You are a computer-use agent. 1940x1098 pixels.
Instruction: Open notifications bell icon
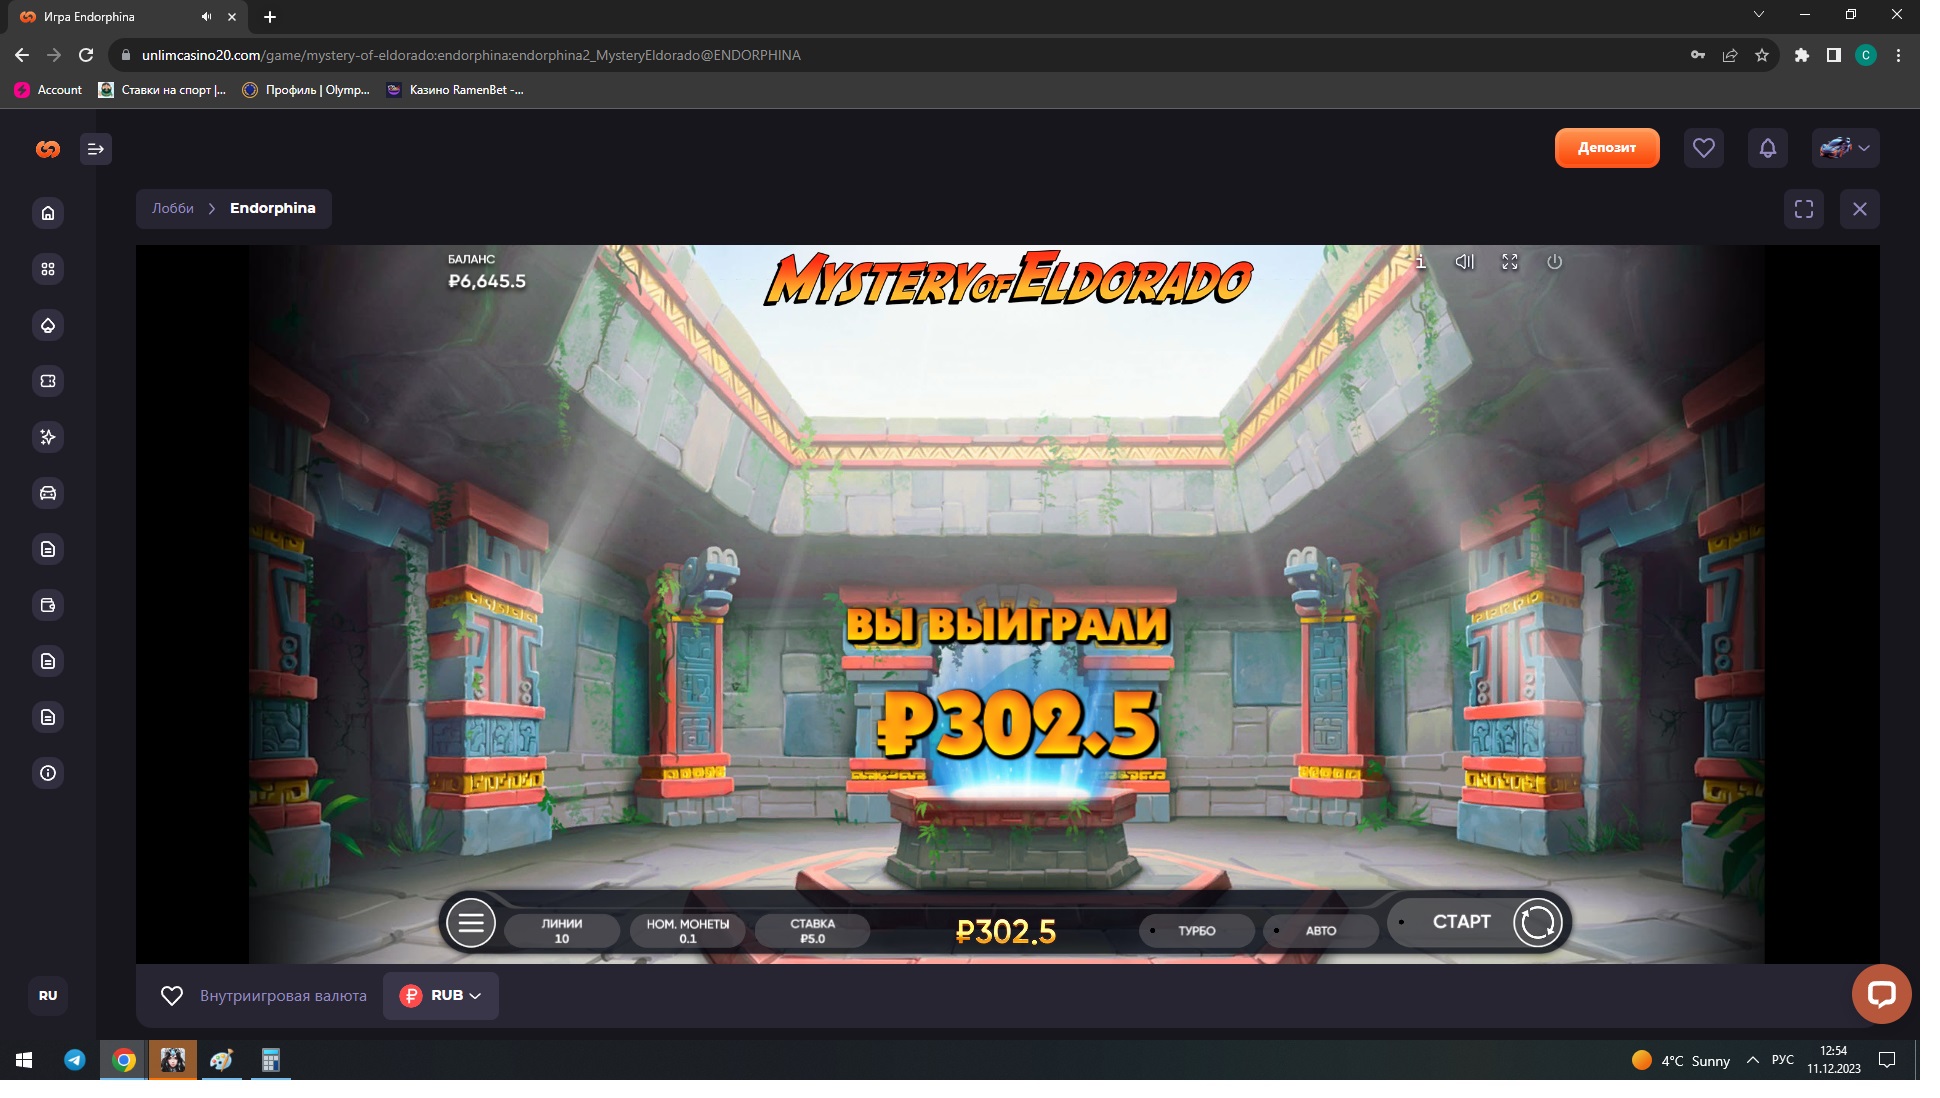[1767, 148]
